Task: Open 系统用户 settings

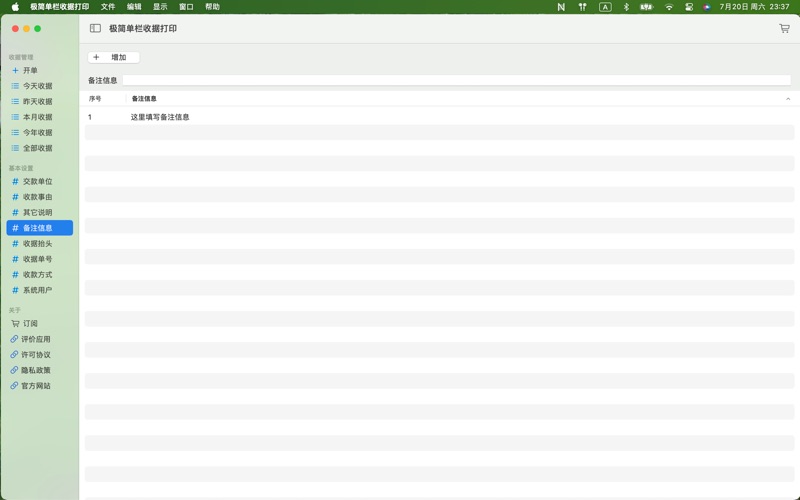Action: click(39, 290)
